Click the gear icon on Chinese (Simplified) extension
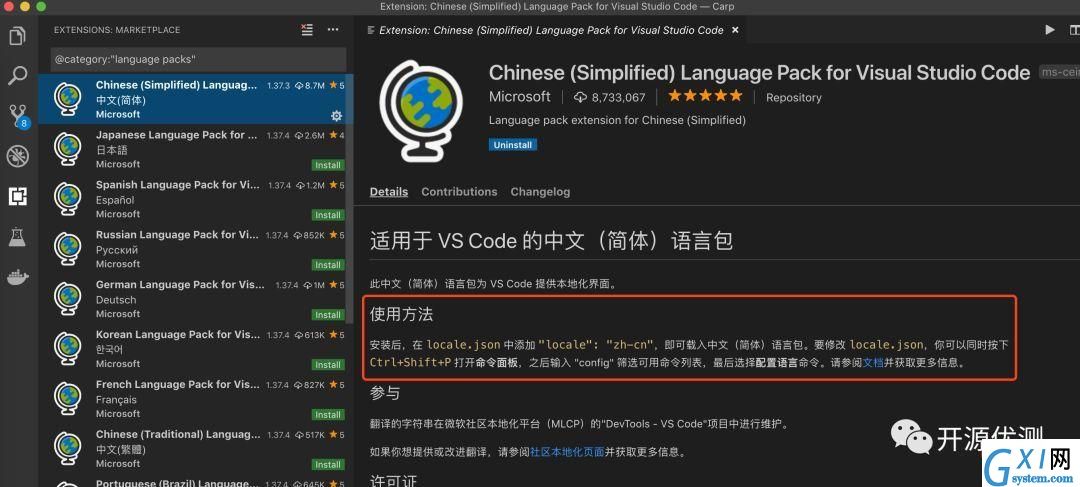The width and height of the screenshot is (1080, 487). [336, 115]
